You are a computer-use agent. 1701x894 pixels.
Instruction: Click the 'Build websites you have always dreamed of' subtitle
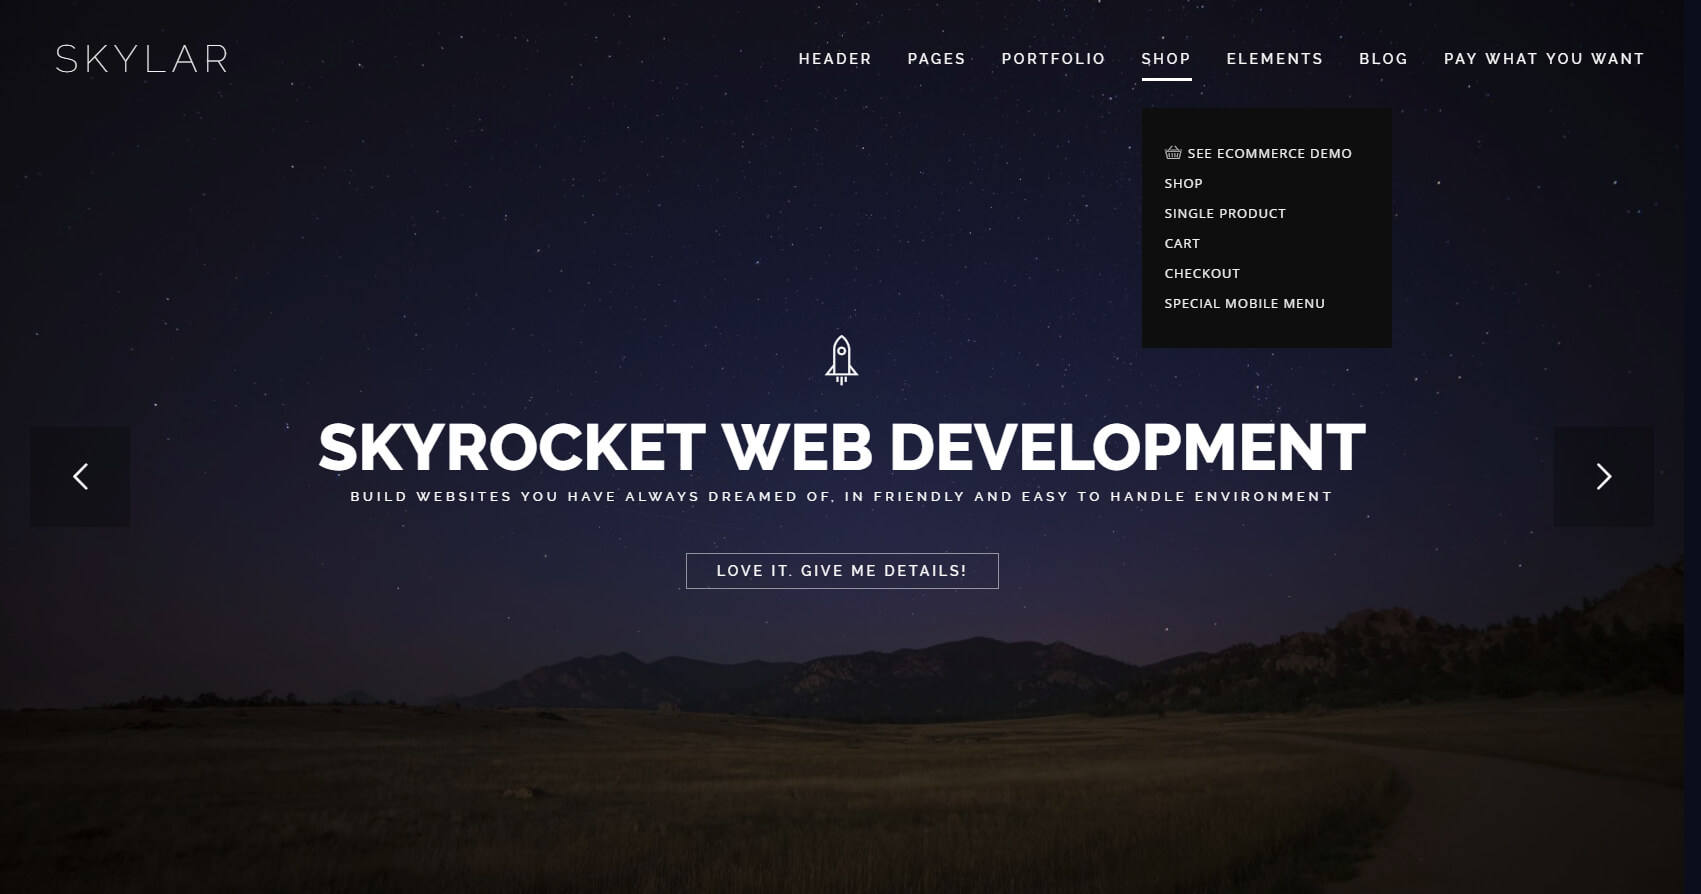point(842,496)
